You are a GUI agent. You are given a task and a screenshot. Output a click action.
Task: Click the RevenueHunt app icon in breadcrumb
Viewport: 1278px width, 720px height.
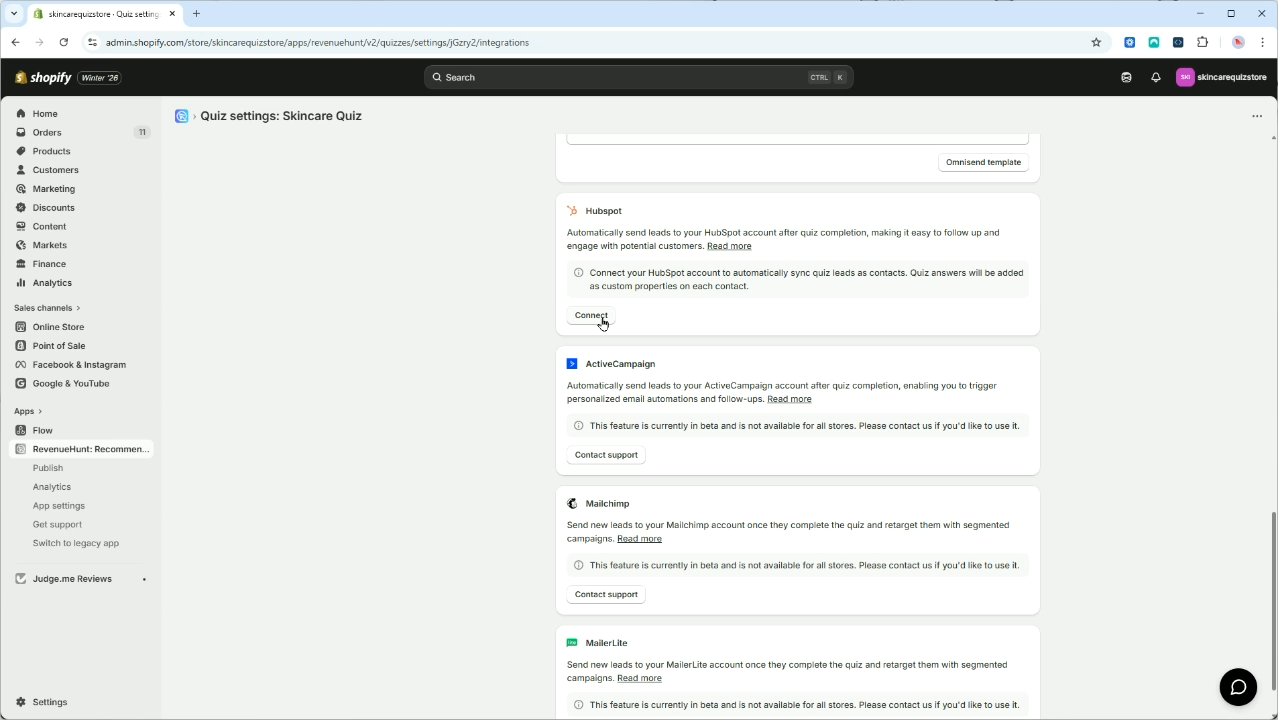[x=181, y=116]
